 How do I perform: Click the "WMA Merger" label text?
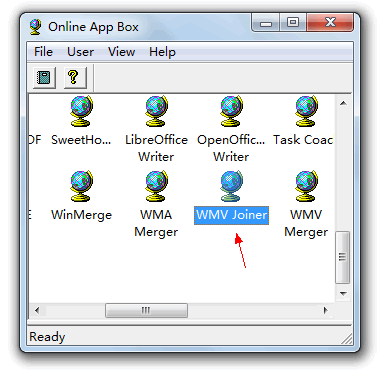tap(156, 223)
